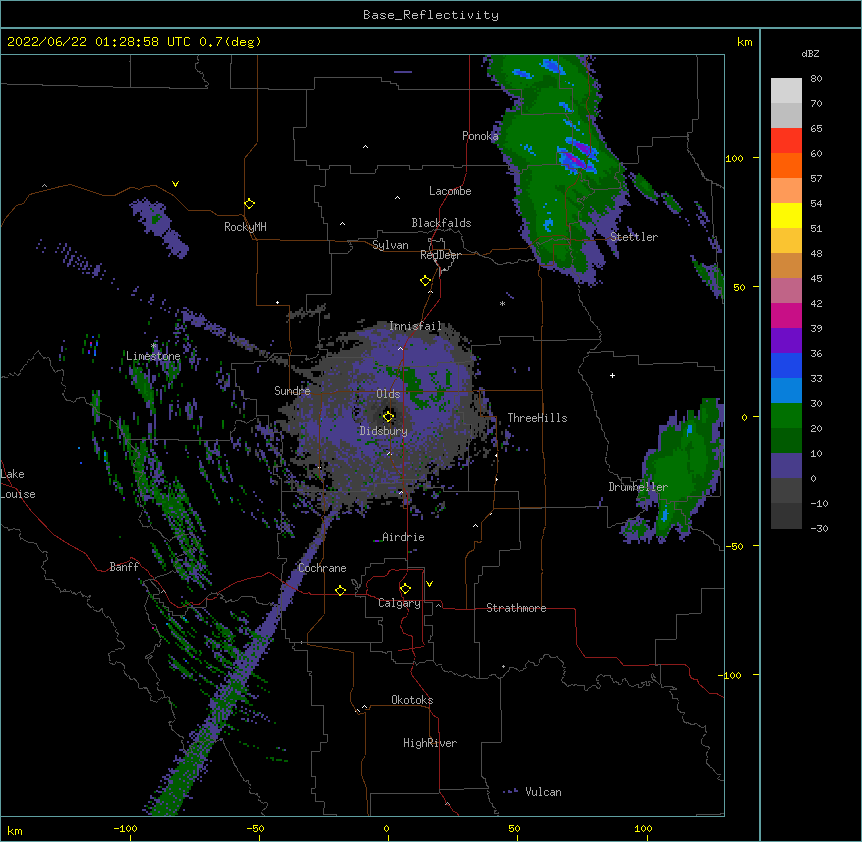
Task: Click the RockyMH label
Action: point(245,227)
